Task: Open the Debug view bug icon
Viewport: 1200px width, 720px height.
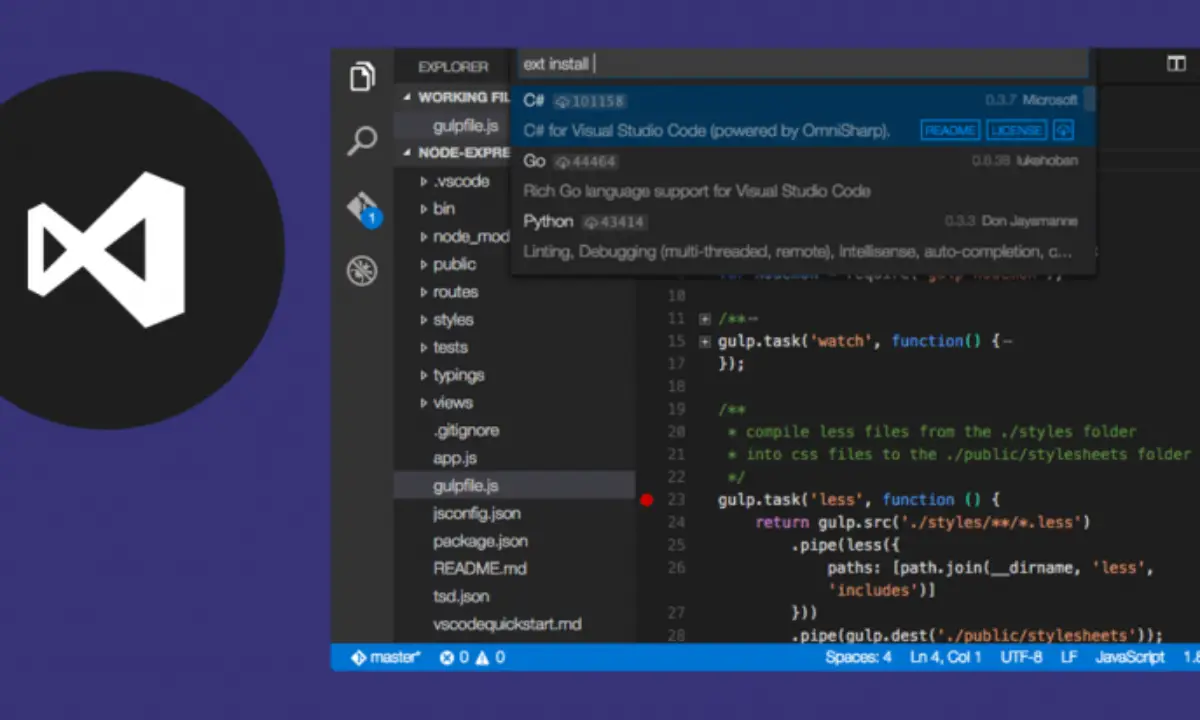Action: tap(362, 270)
